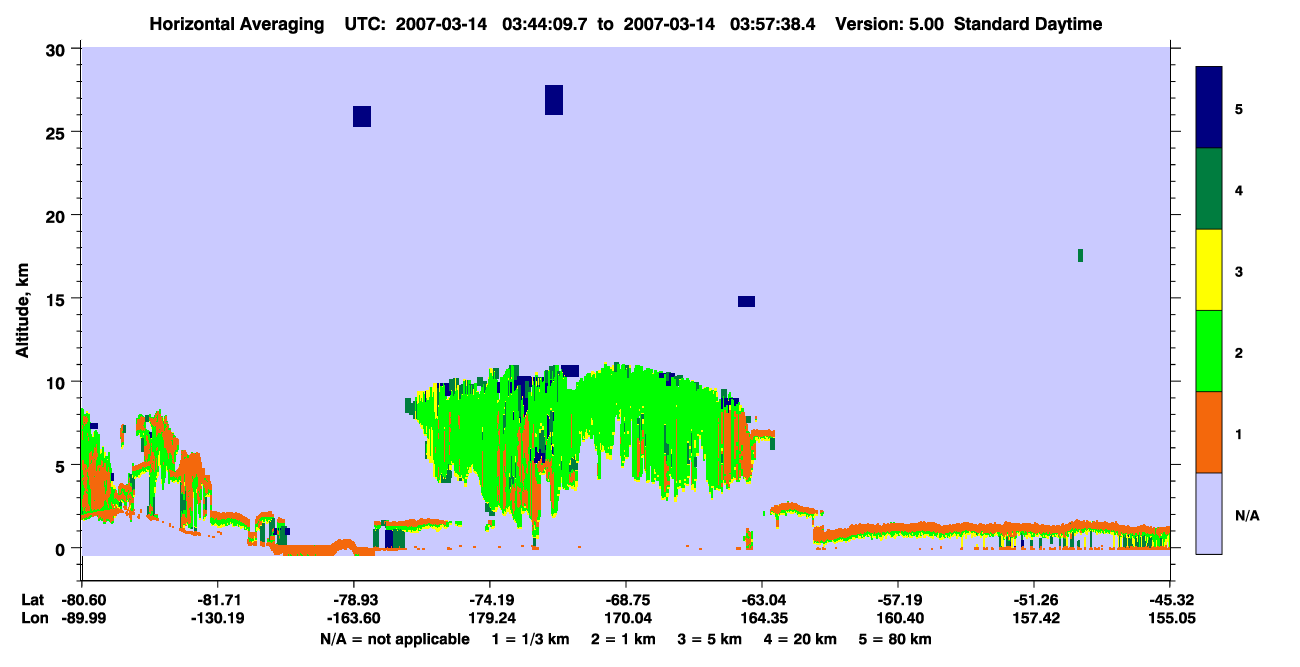Screen dimensions: 1300x667
Task: Click the longitude value '-89.99'
Action: tap(82, 618)
